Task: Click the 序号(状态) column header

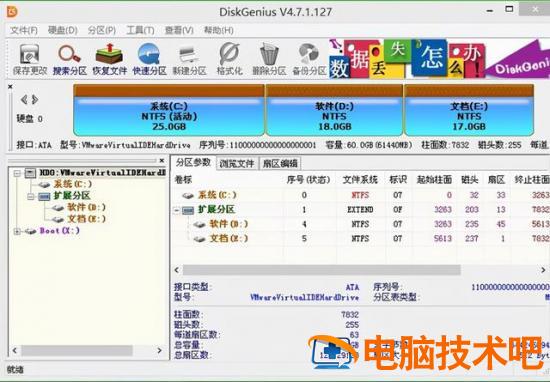Action: [x=308, y=180]
